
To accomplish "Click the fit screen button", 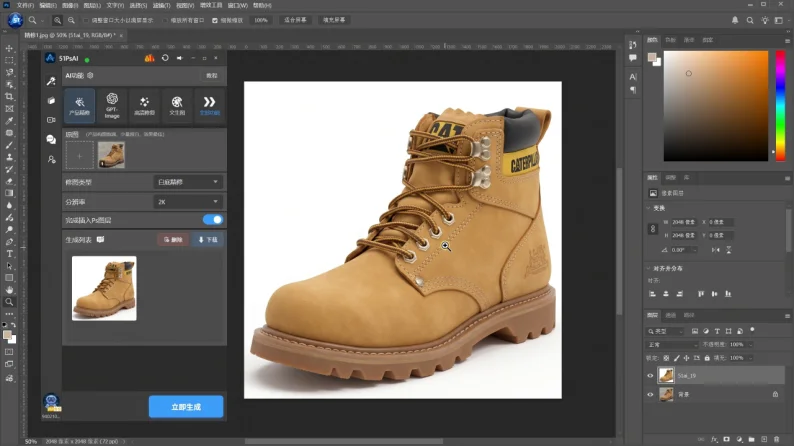I will [x=295, y=20].
